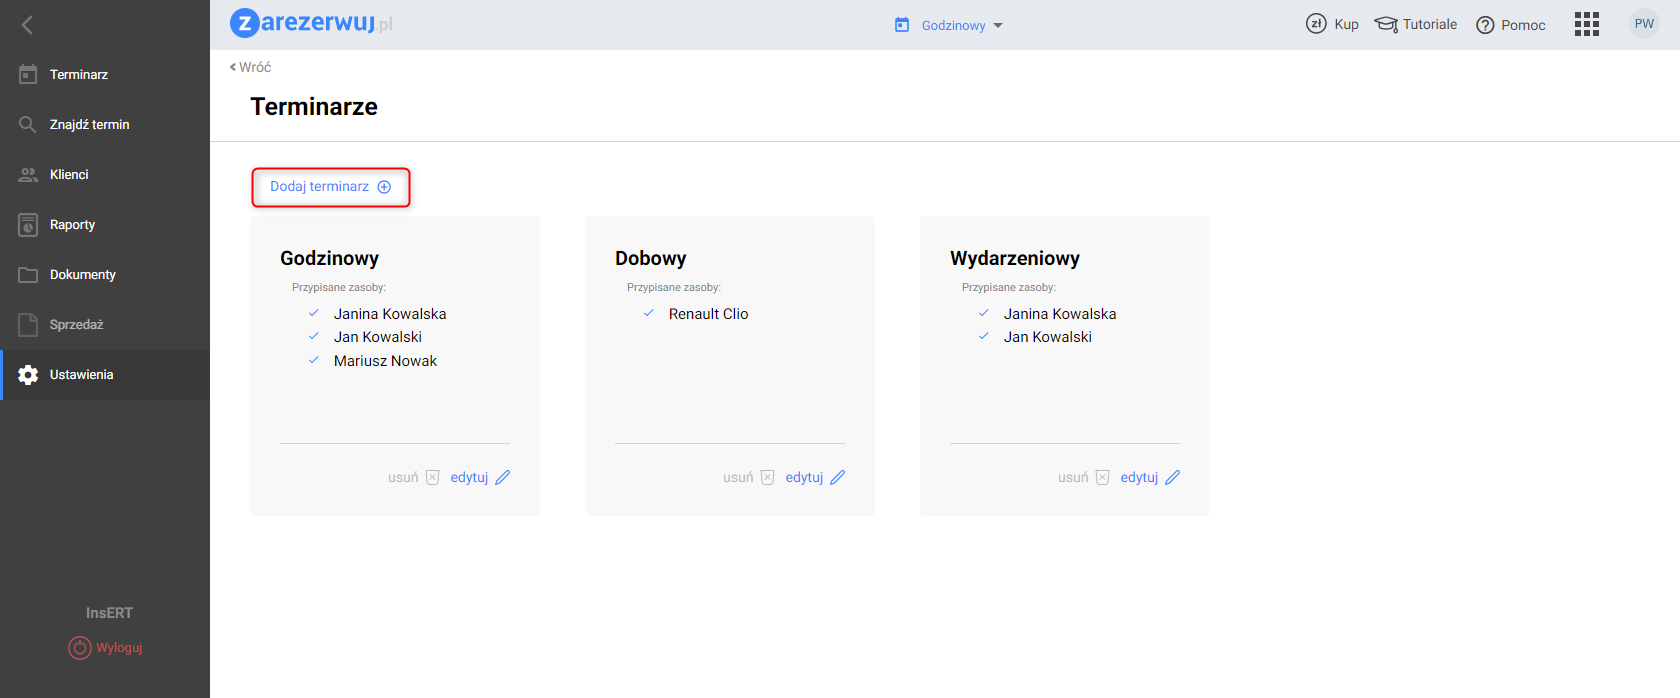Image resolution: width=1680 pixels, height=698 pixels.
Task: Go back via Wróć link
Action: 251,67
